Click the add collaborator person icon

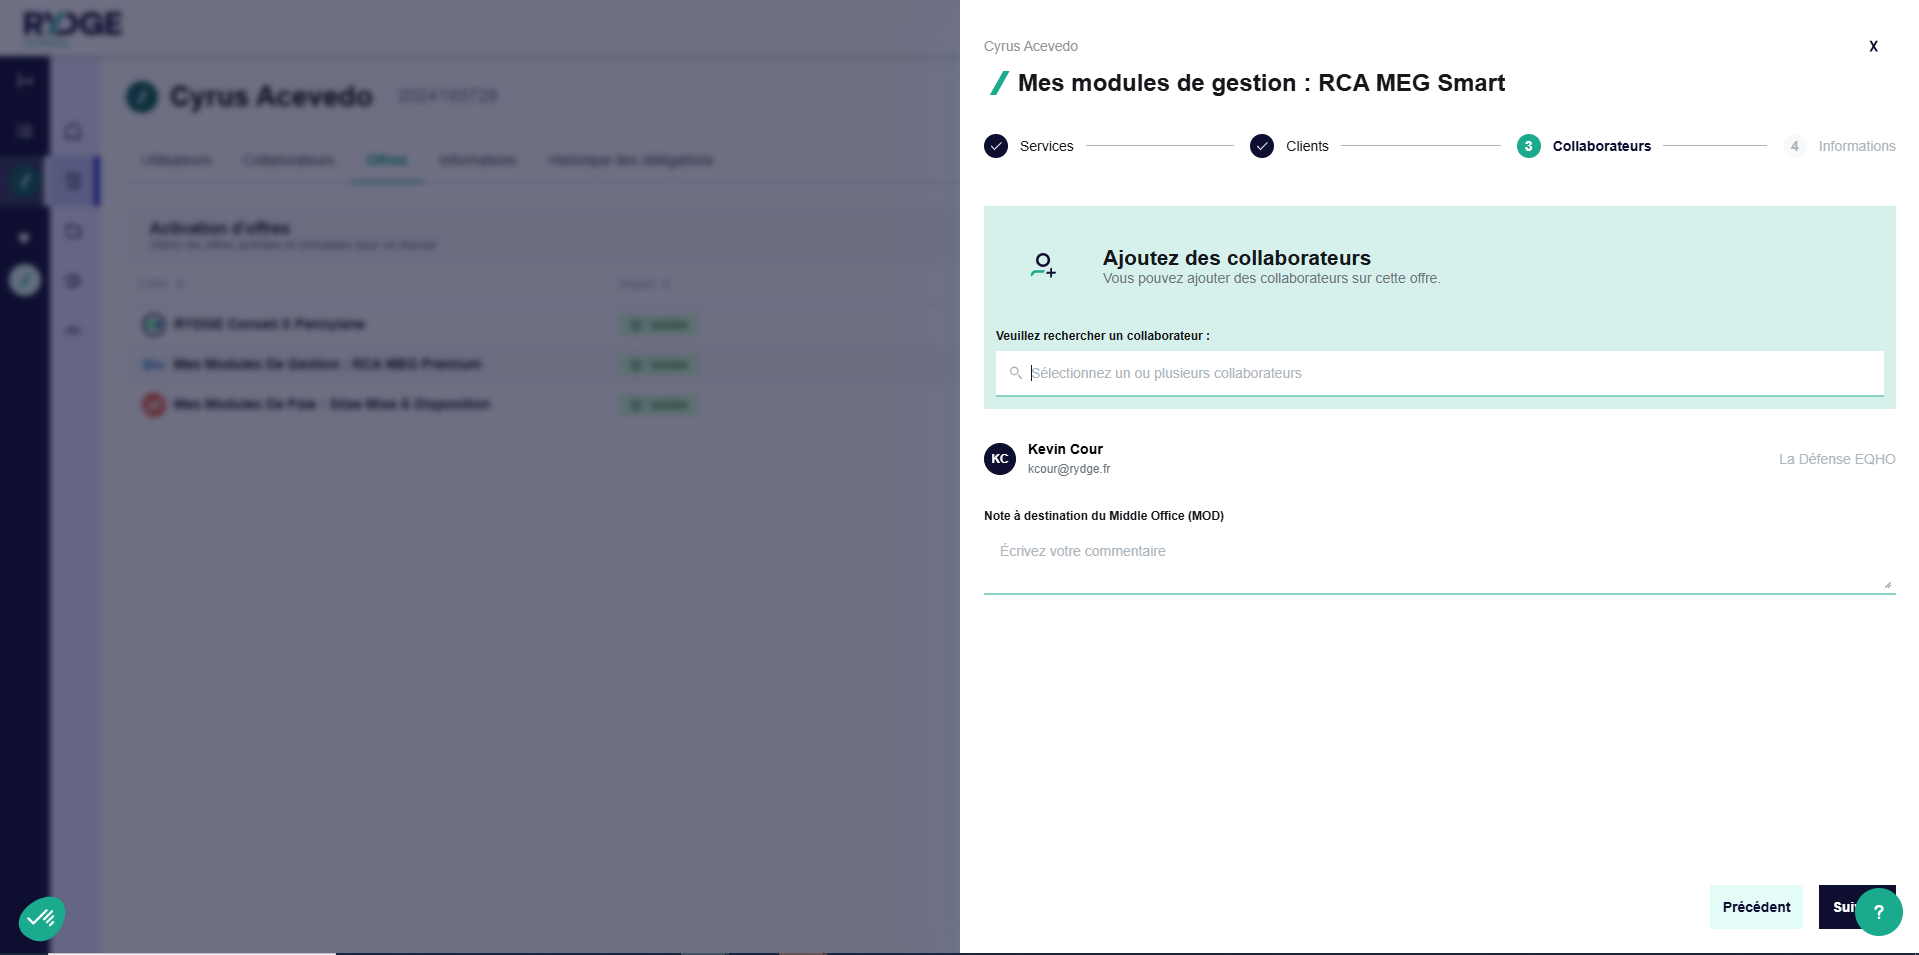coord(1043,265)
